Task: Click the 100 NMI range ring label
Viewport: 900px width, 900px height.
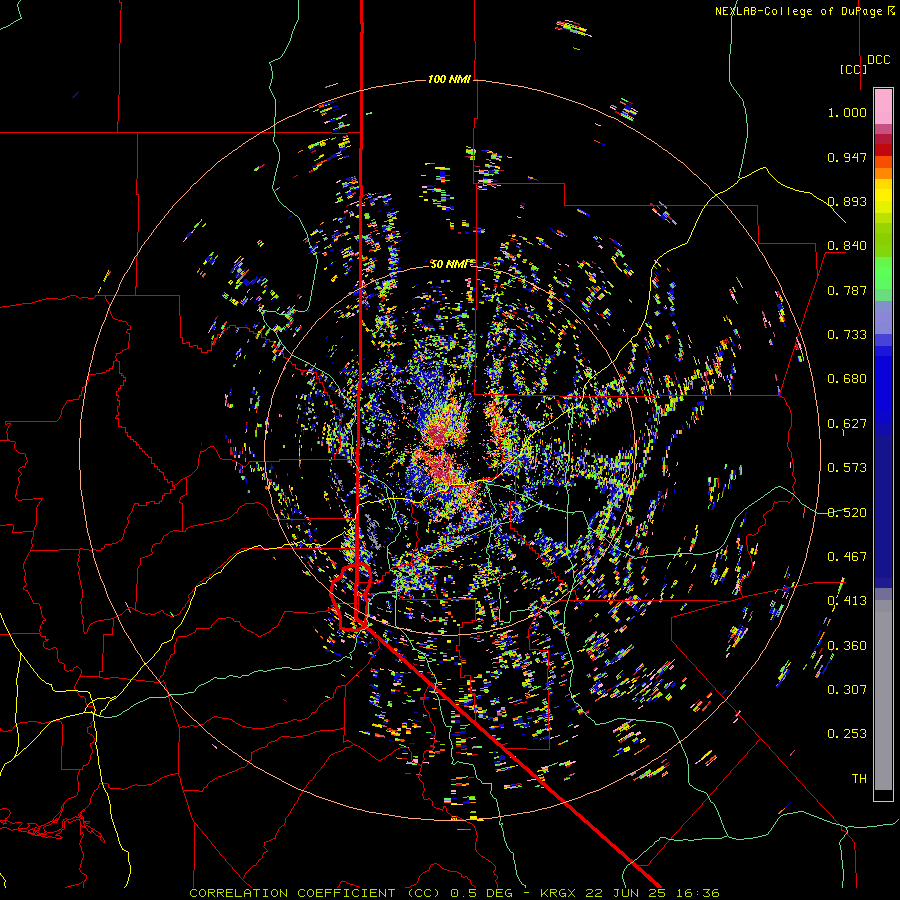Action: pyautogui.click(x=449, y=79)
